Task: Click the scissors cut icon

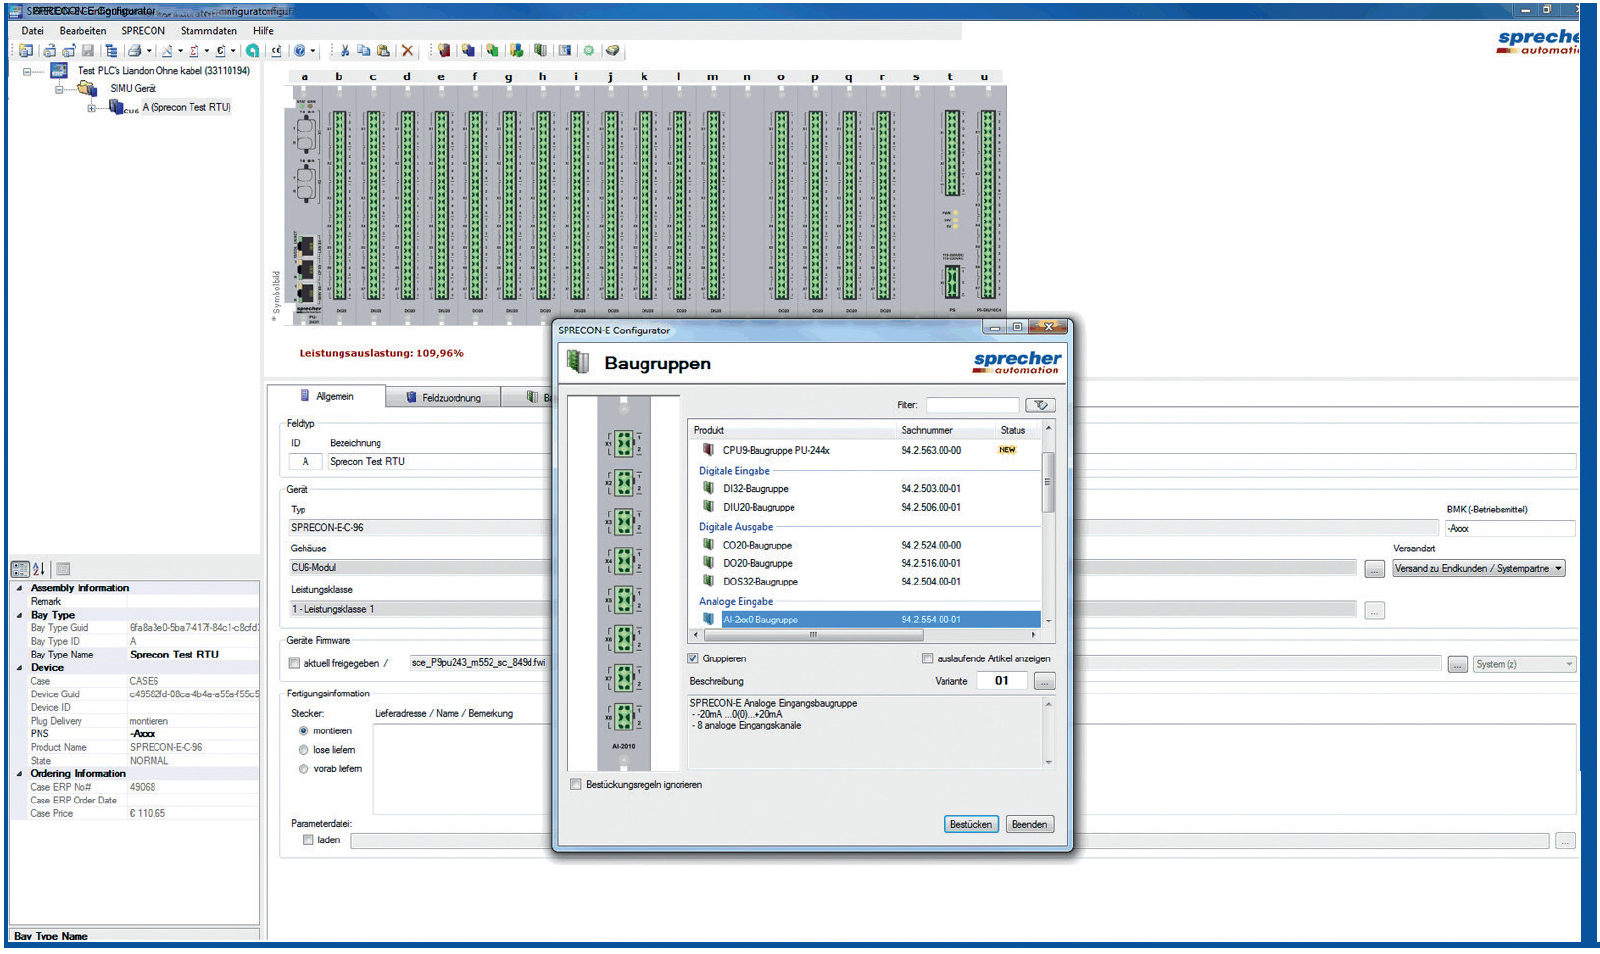Action: pyautogui.click(x=344, y=50)
